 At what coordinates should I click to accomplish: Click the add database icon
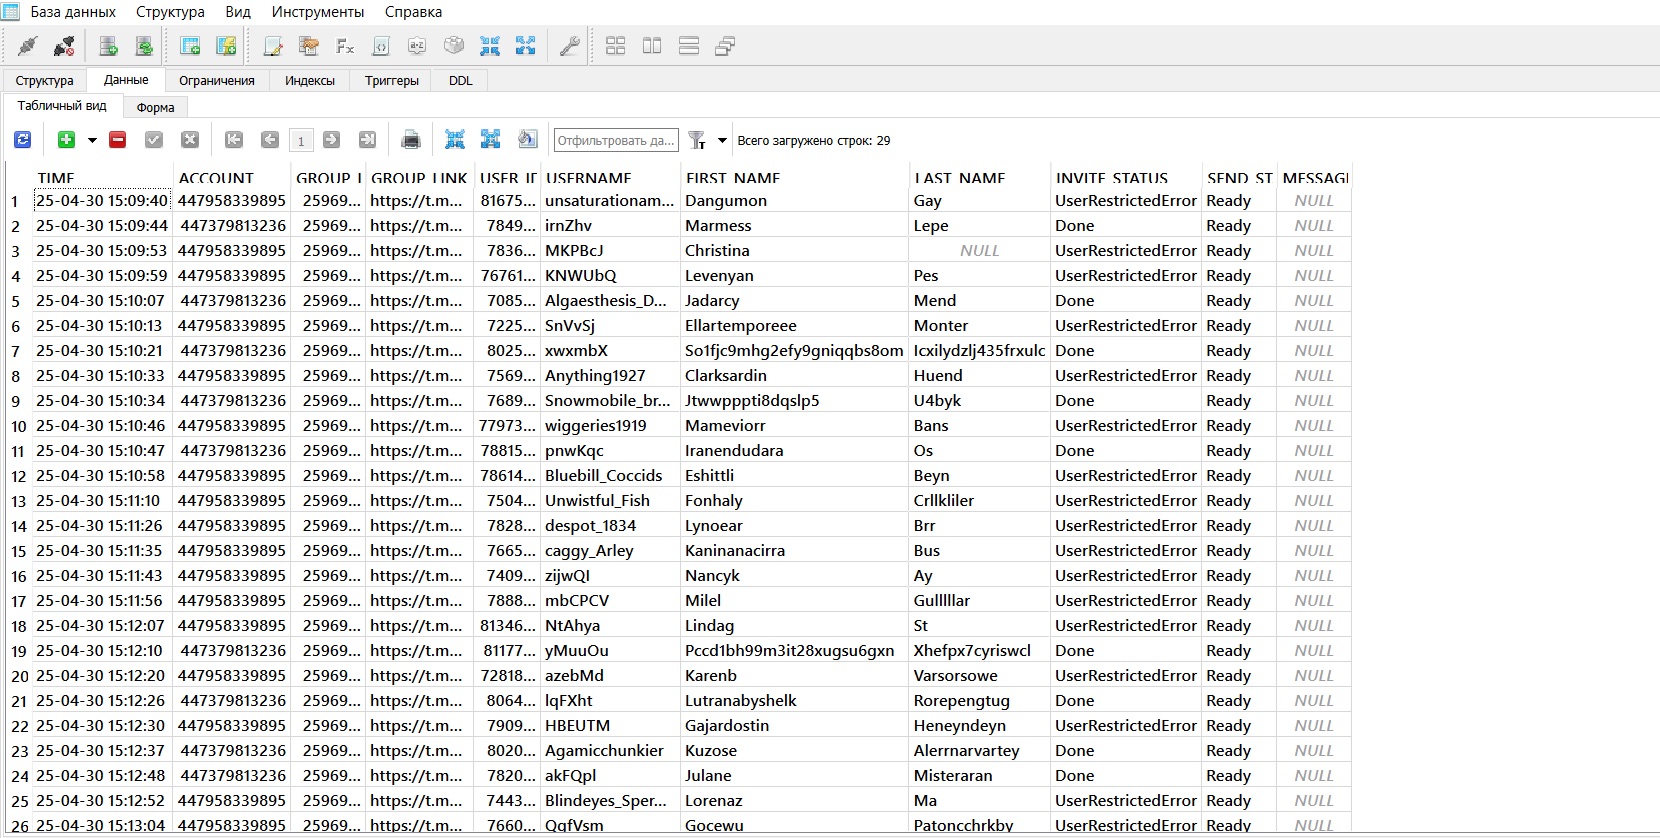[x=109, y=46]
